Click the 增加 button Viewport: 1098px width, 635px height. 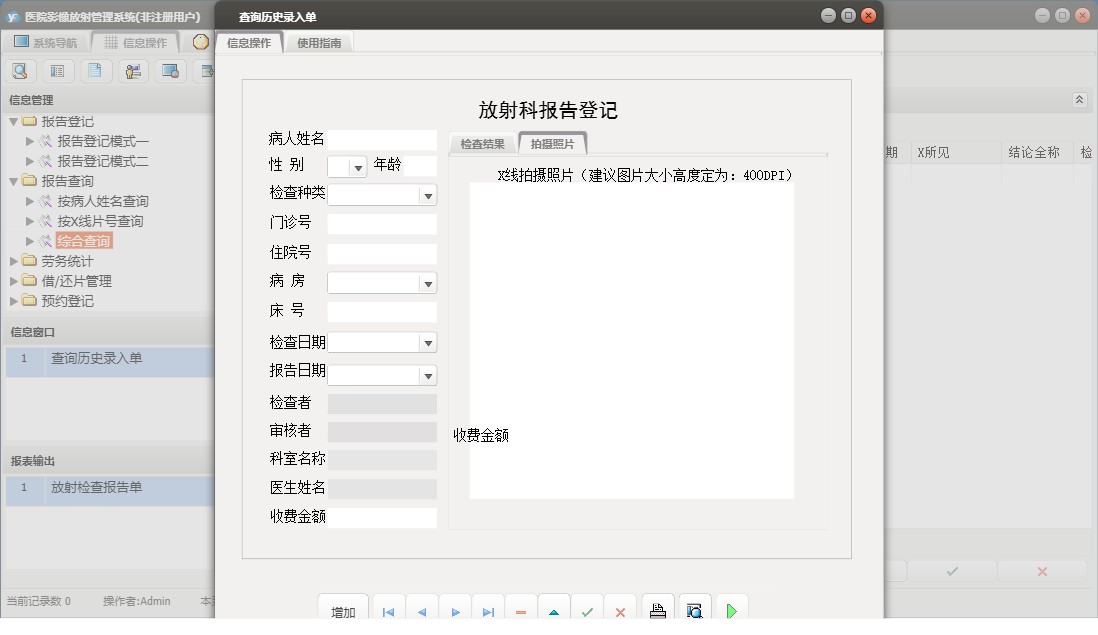343,611
